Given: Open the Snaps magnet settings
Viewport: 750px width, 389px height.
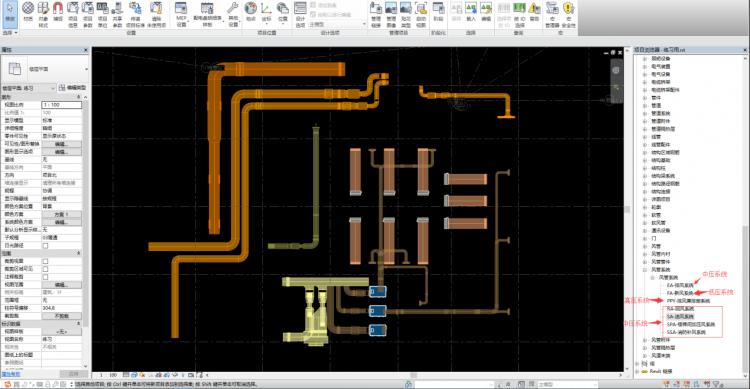Looking at the screenshot, I should pos(58,12).
